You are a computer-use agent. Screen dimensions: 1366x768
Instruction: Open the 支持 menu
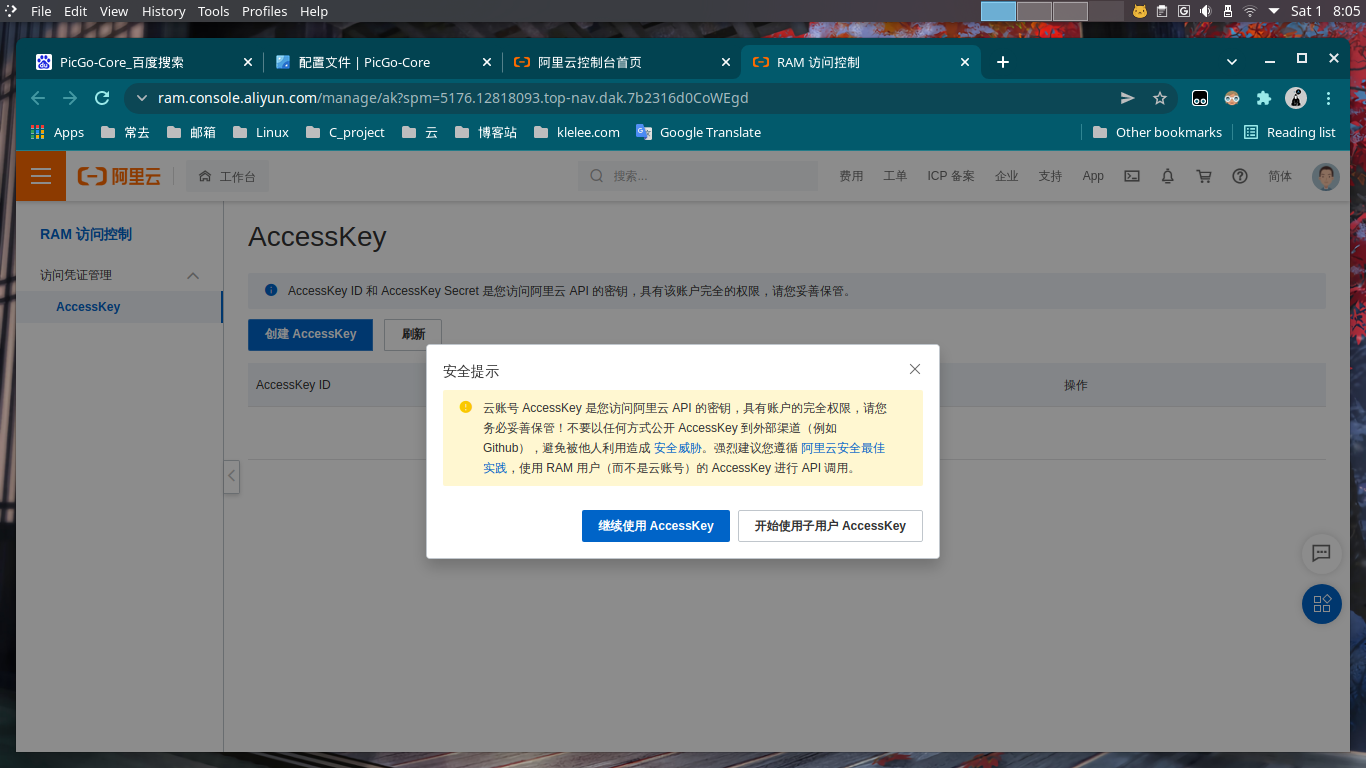coord(1050,176)
